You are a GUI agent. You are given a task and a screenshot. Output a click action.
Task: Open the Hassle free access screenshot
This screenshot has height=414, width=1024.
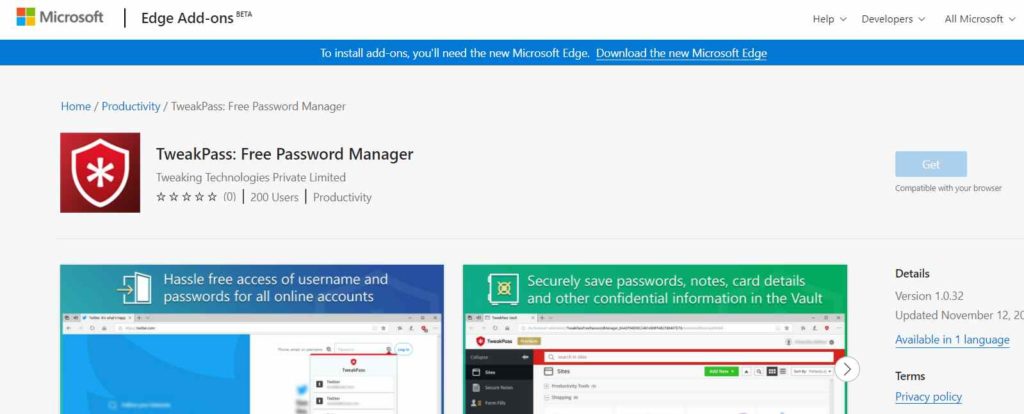tap(252, 339)
